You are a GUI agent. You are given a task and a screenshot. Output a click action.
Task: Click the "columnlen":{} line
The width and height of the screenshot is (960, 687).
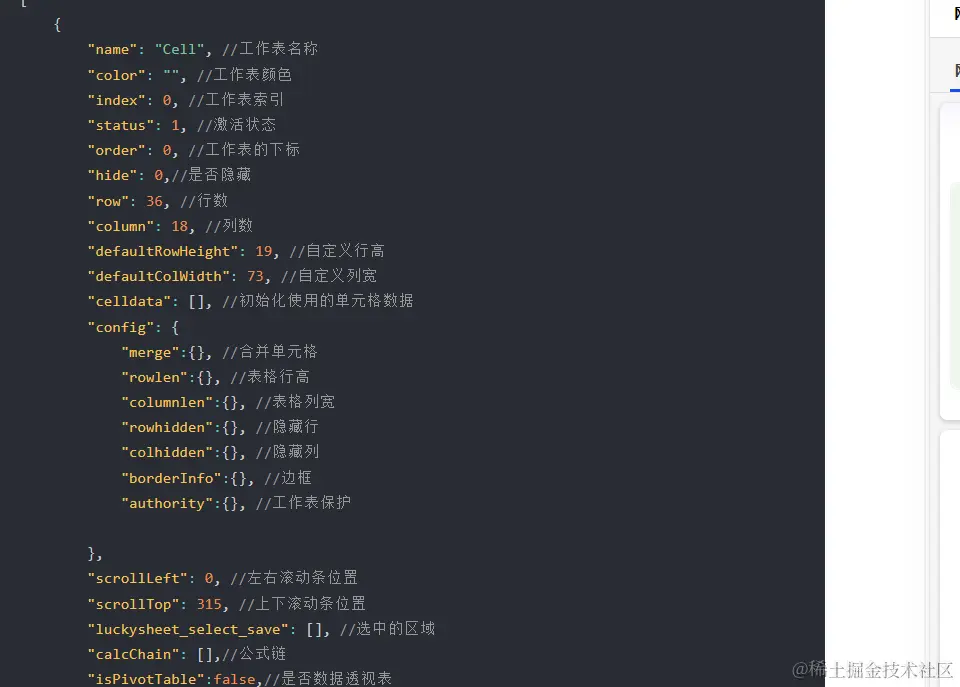point(228,402)
